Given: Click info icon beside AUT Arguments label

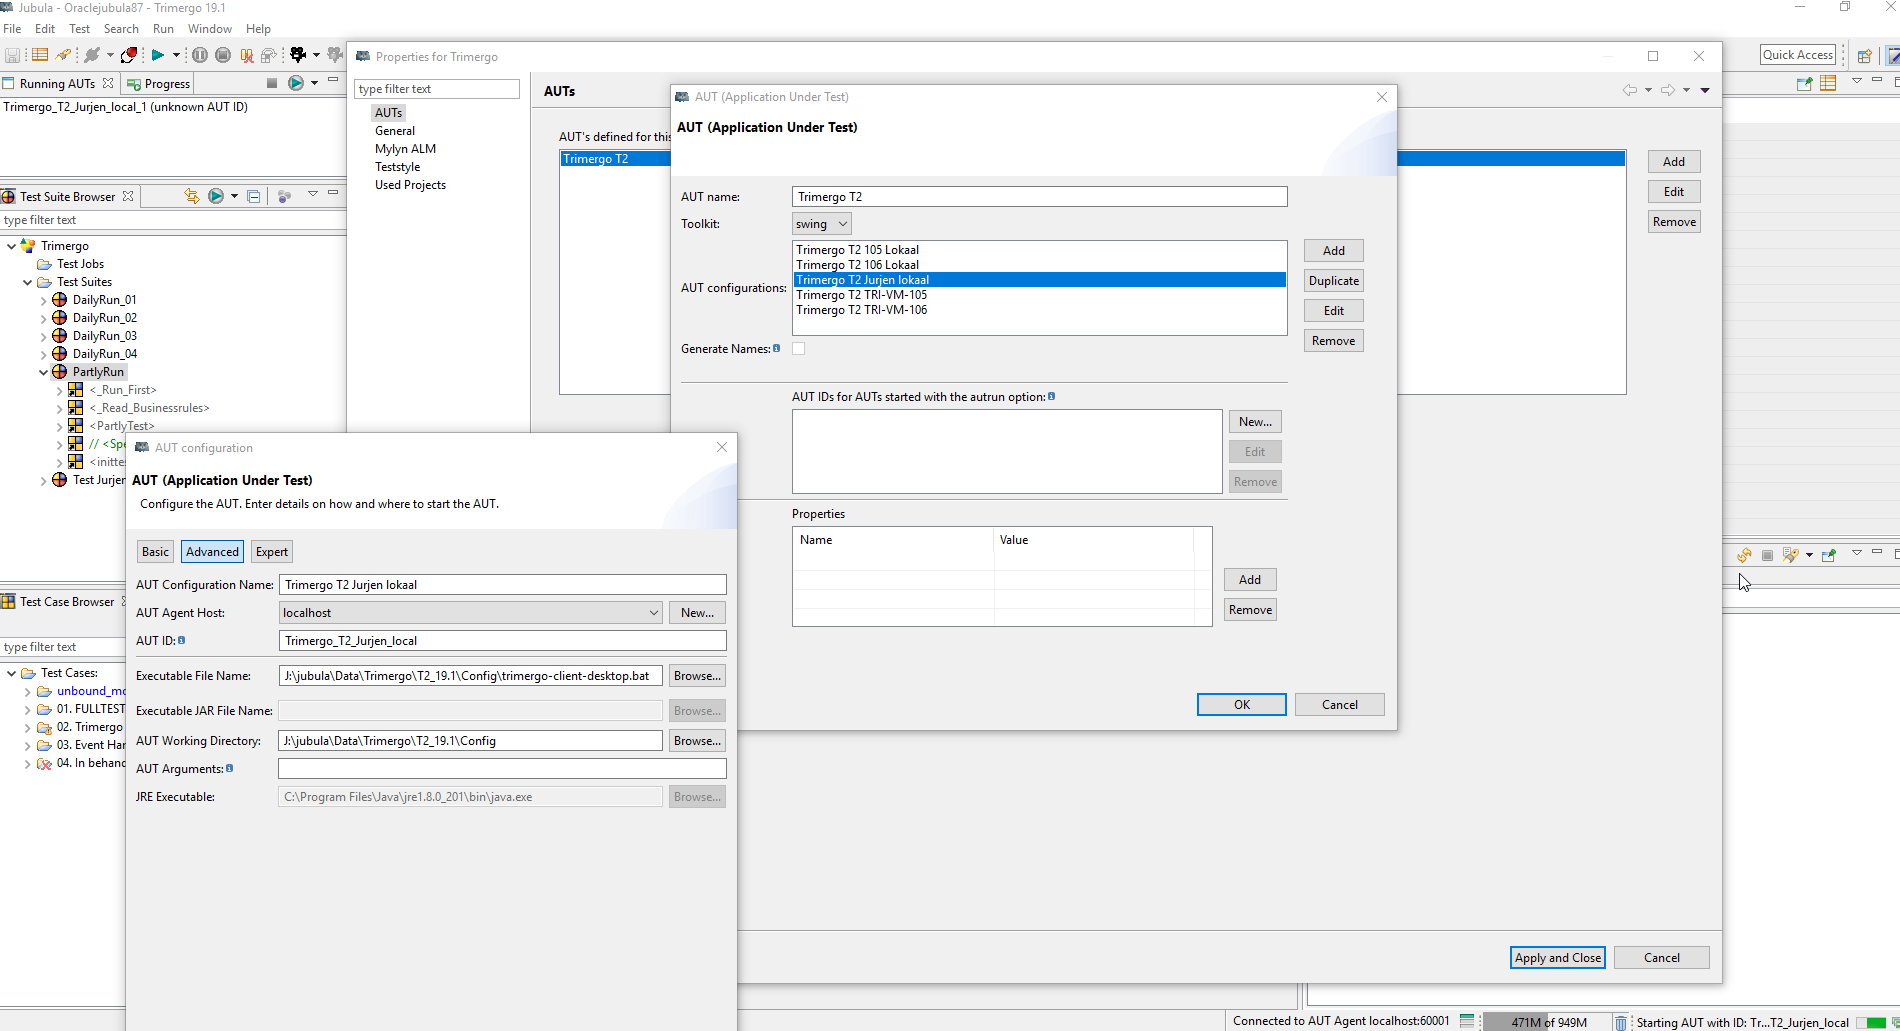Looking at the screenshot, I should pyautogui.click(x=230, y=768).
